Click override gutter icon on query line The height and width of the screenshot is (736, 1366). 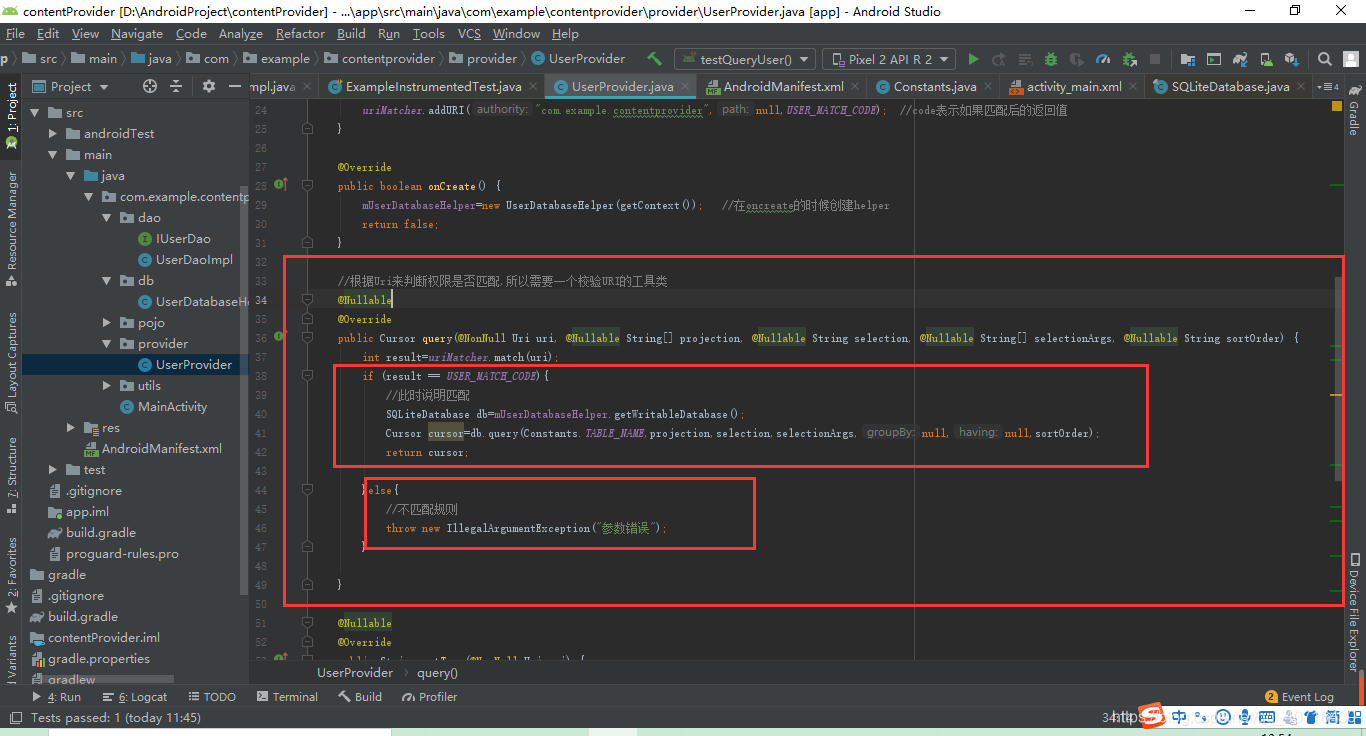[280, 338]
